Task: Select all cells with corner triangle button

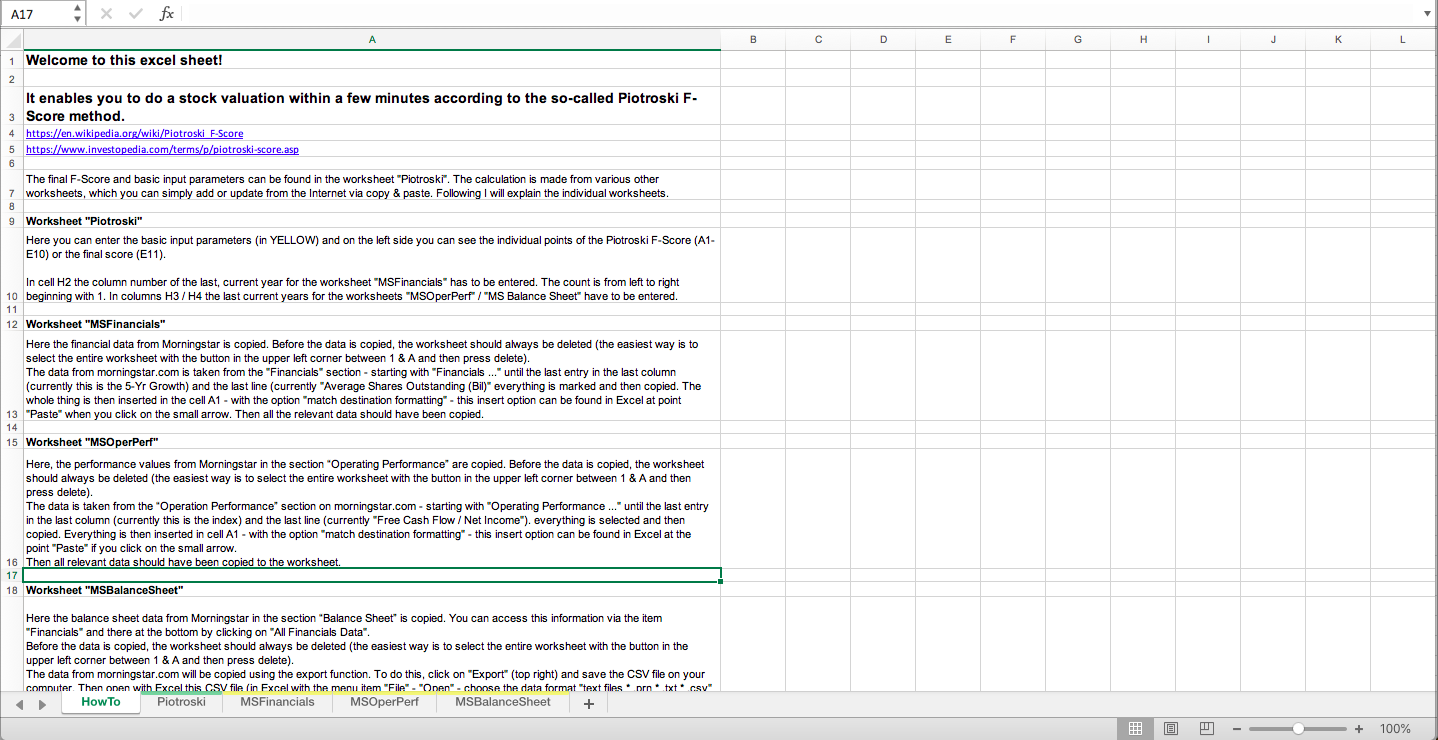Action: click(11, 40)
